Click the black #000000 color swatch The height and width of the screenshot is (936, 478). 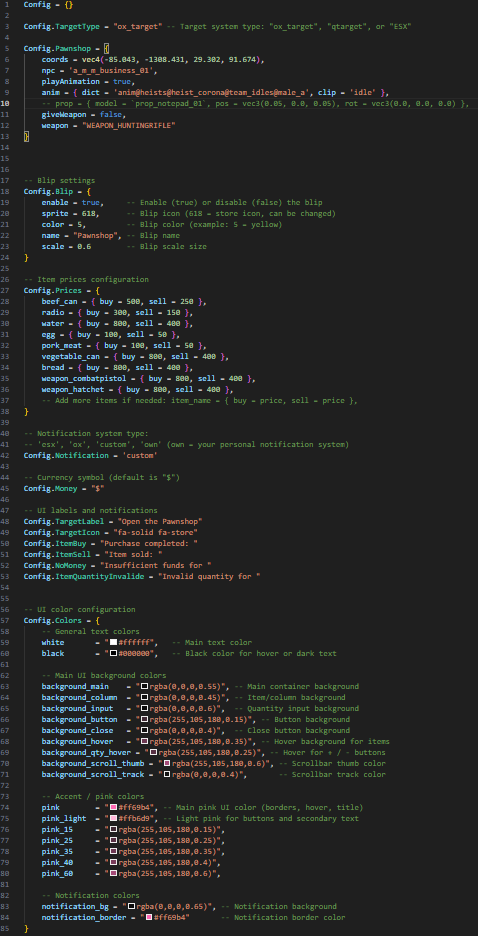point(113,654)
